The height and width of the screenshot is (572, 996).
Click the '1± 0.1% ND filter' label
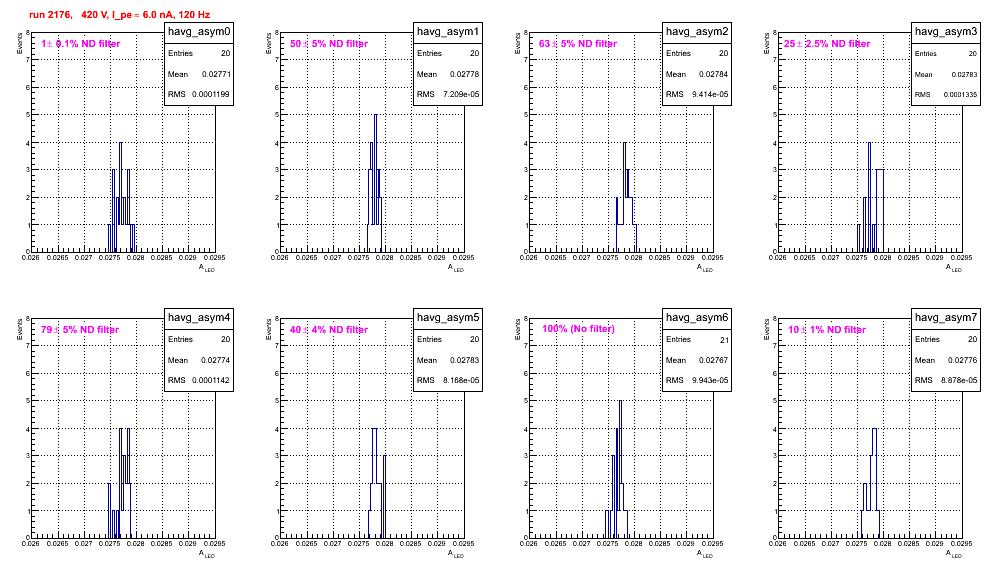point(81,44)
